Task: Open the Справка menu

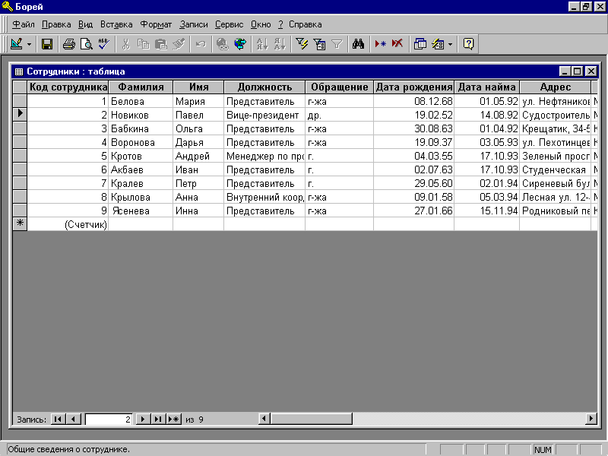Action: click(305, 24)
